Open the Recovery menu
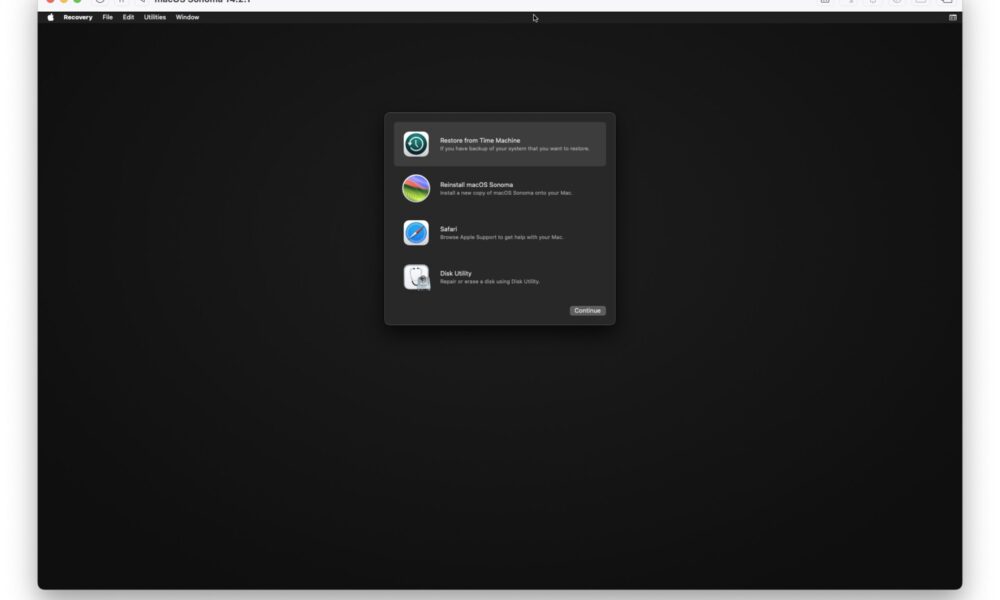The height and width of the screenshot is (600, 1000). (78, 17)
